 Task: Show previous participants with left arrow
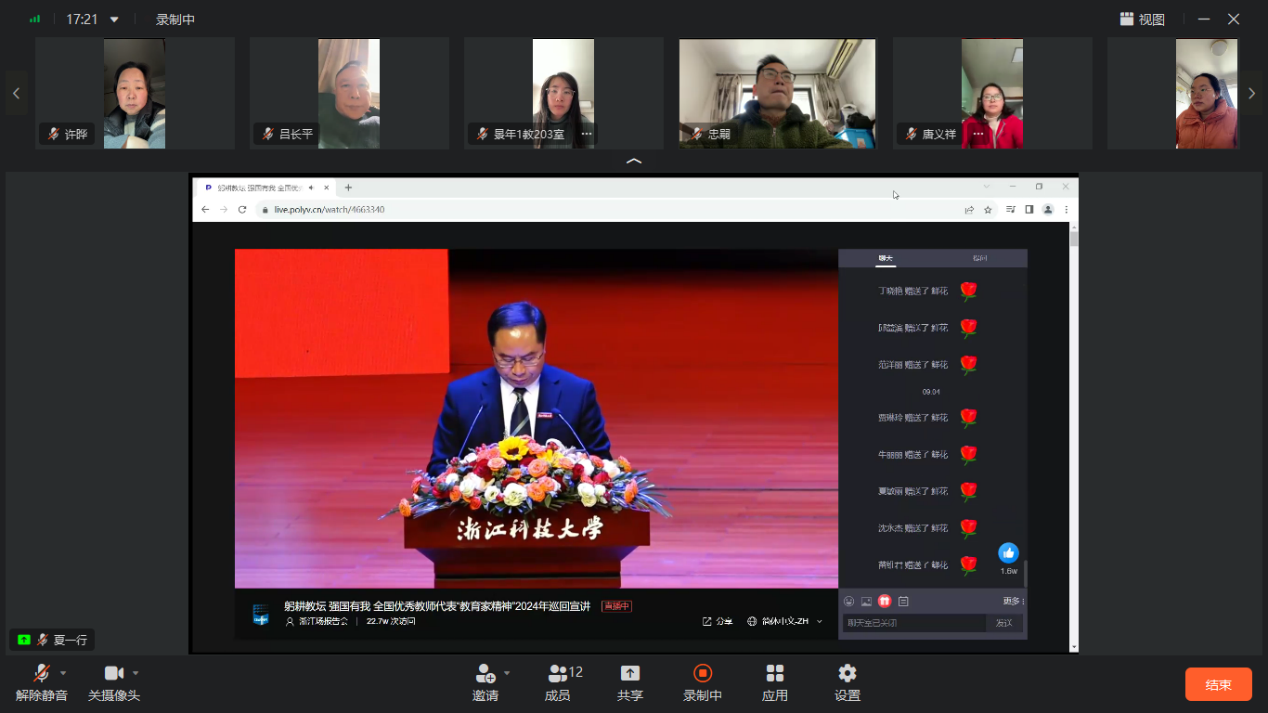[16, 93]
